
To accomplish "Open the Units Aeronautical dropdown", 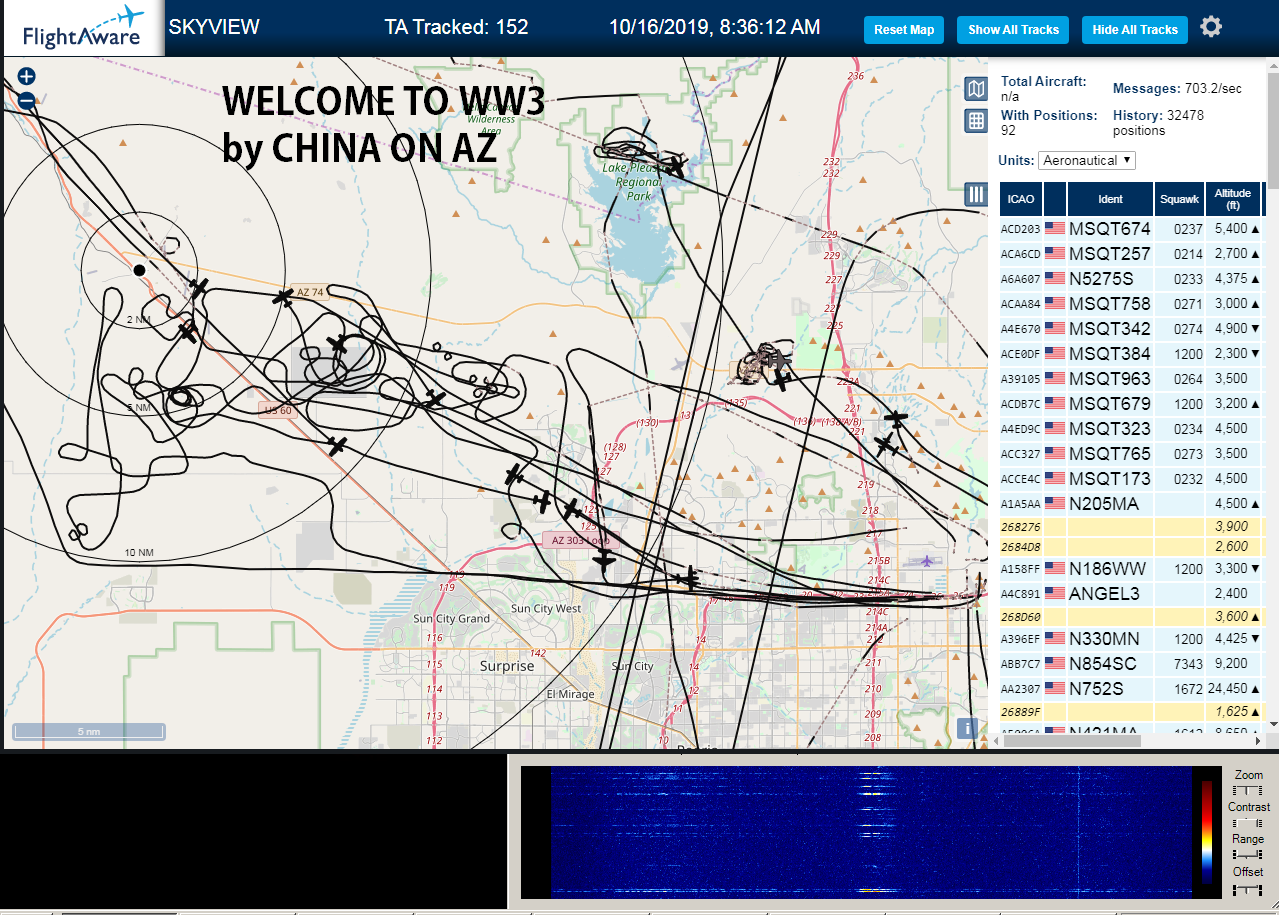I will (x=1087, y=160).
